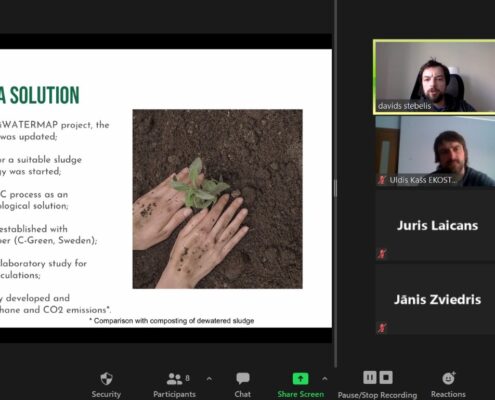Click the seedling photo on the shared slide
Screen dimensions: 495x400
pyautogui.click(x=218, y=199)
